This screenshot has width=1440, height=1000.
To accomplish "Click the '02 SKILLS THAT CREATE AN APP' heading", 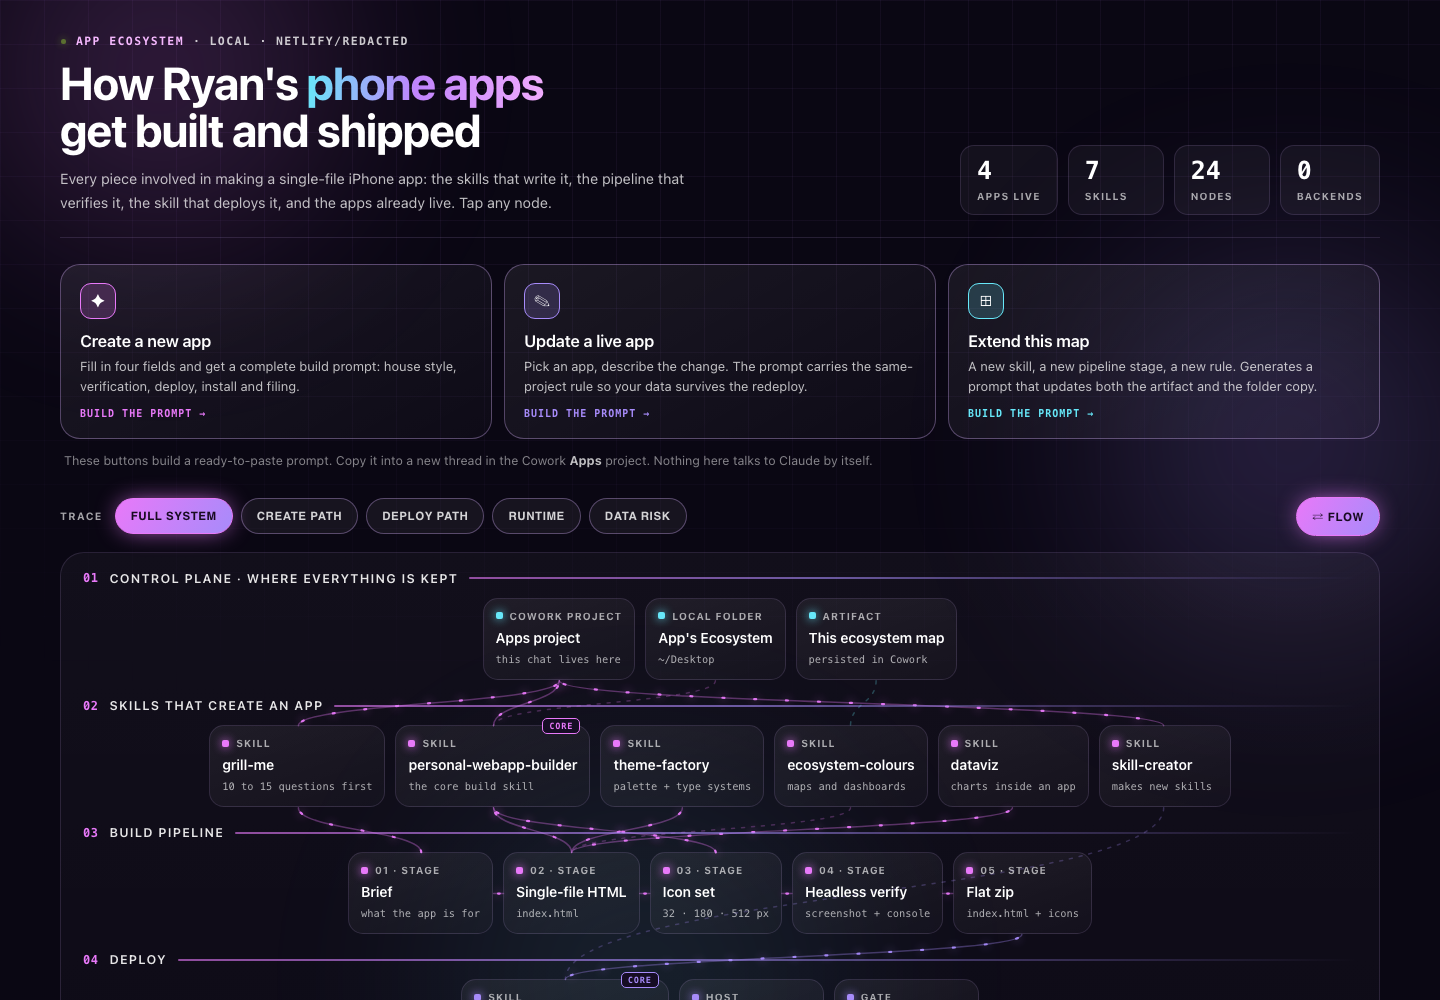I will pos(203,705).
